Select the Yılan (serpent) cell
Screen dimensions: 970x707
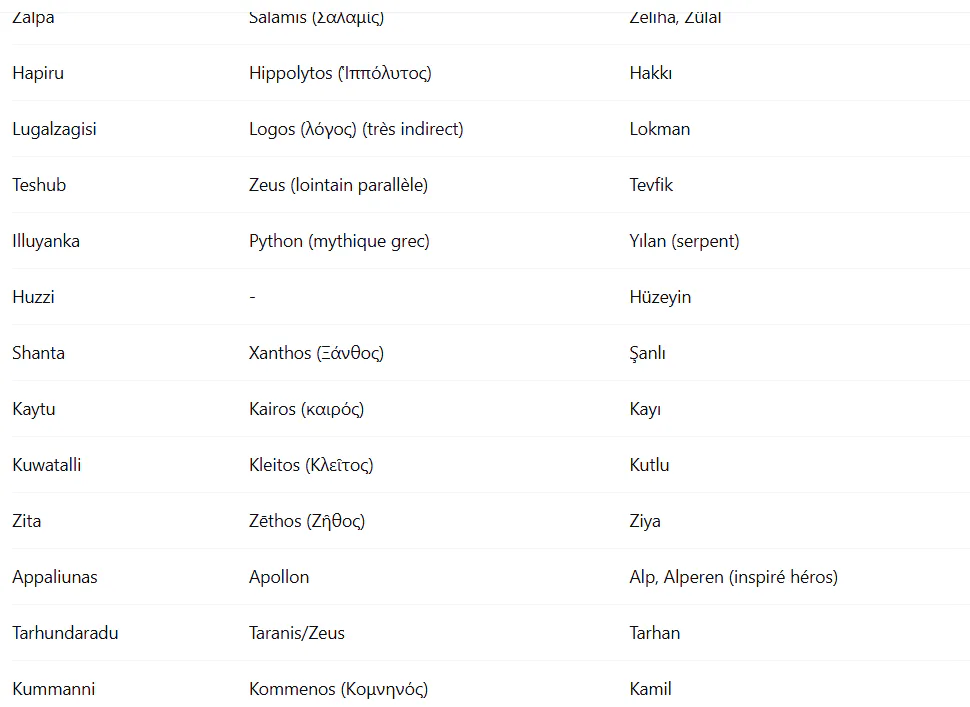click(684, 241)
